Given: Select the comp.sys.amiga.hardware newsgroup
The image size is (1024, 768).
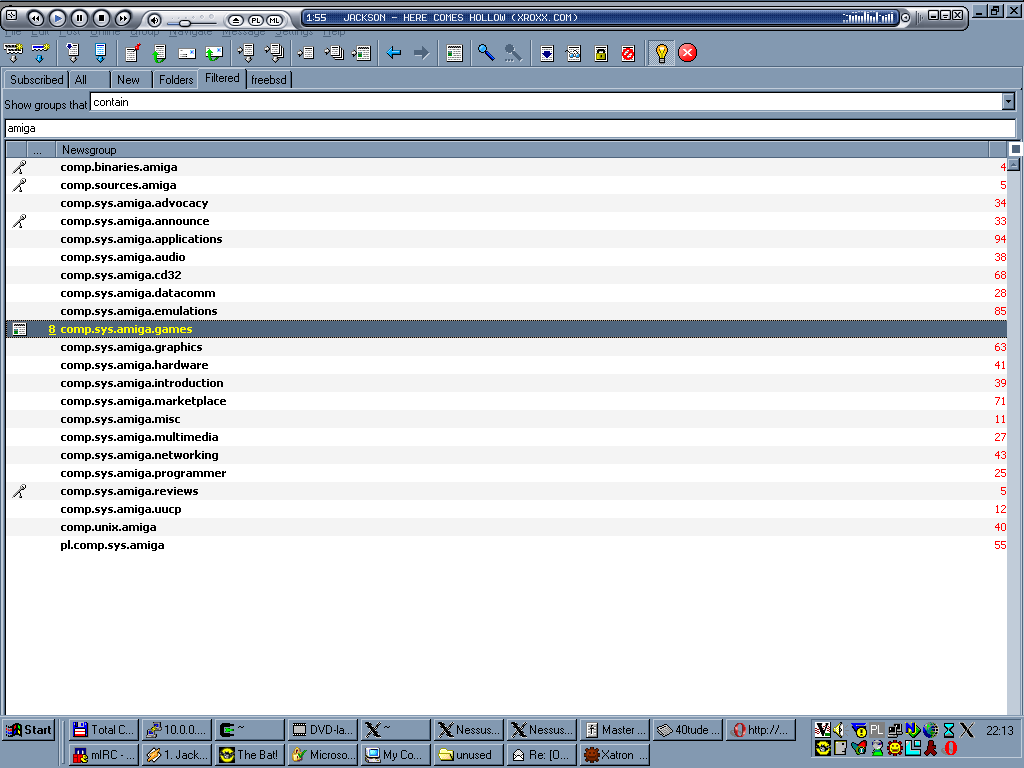Looking at the screenshot, I should tap(134, 365).
